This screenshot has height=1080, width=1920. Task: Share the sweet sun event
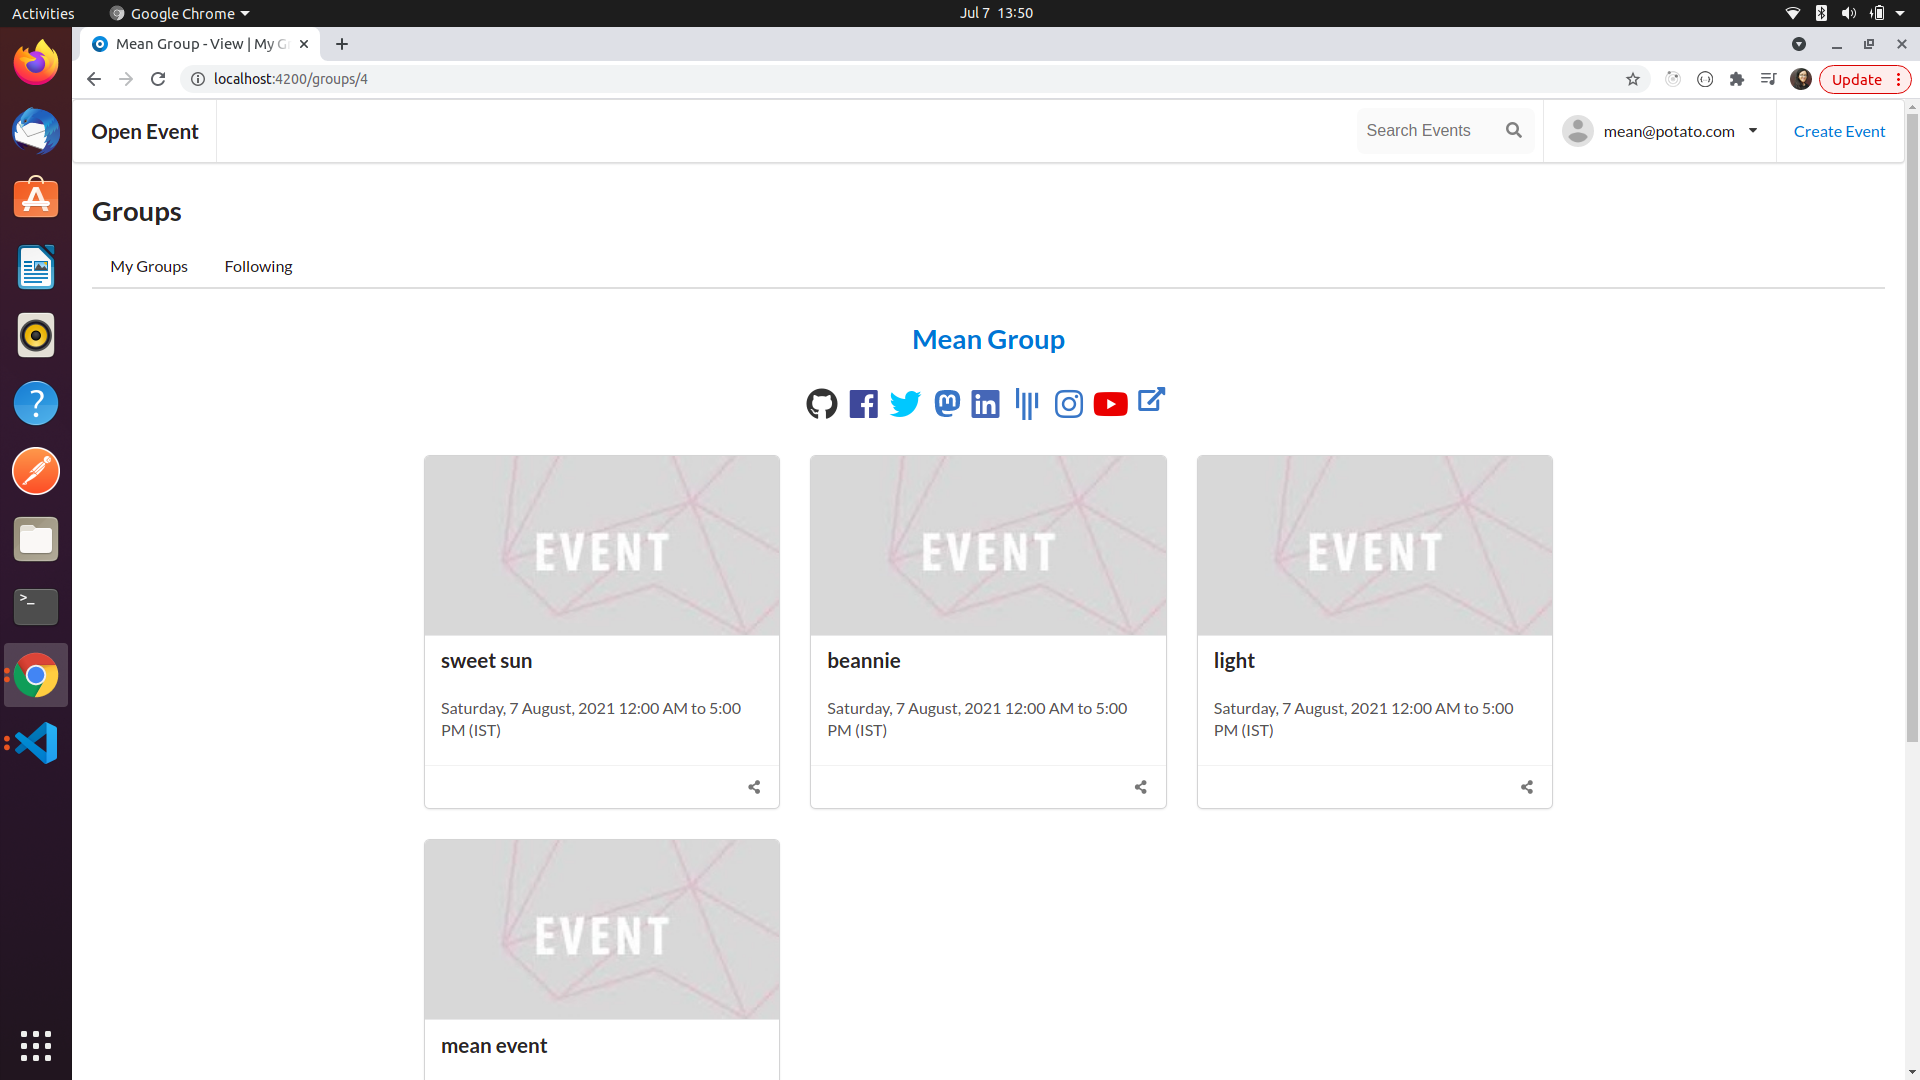(x=754, y=787)
